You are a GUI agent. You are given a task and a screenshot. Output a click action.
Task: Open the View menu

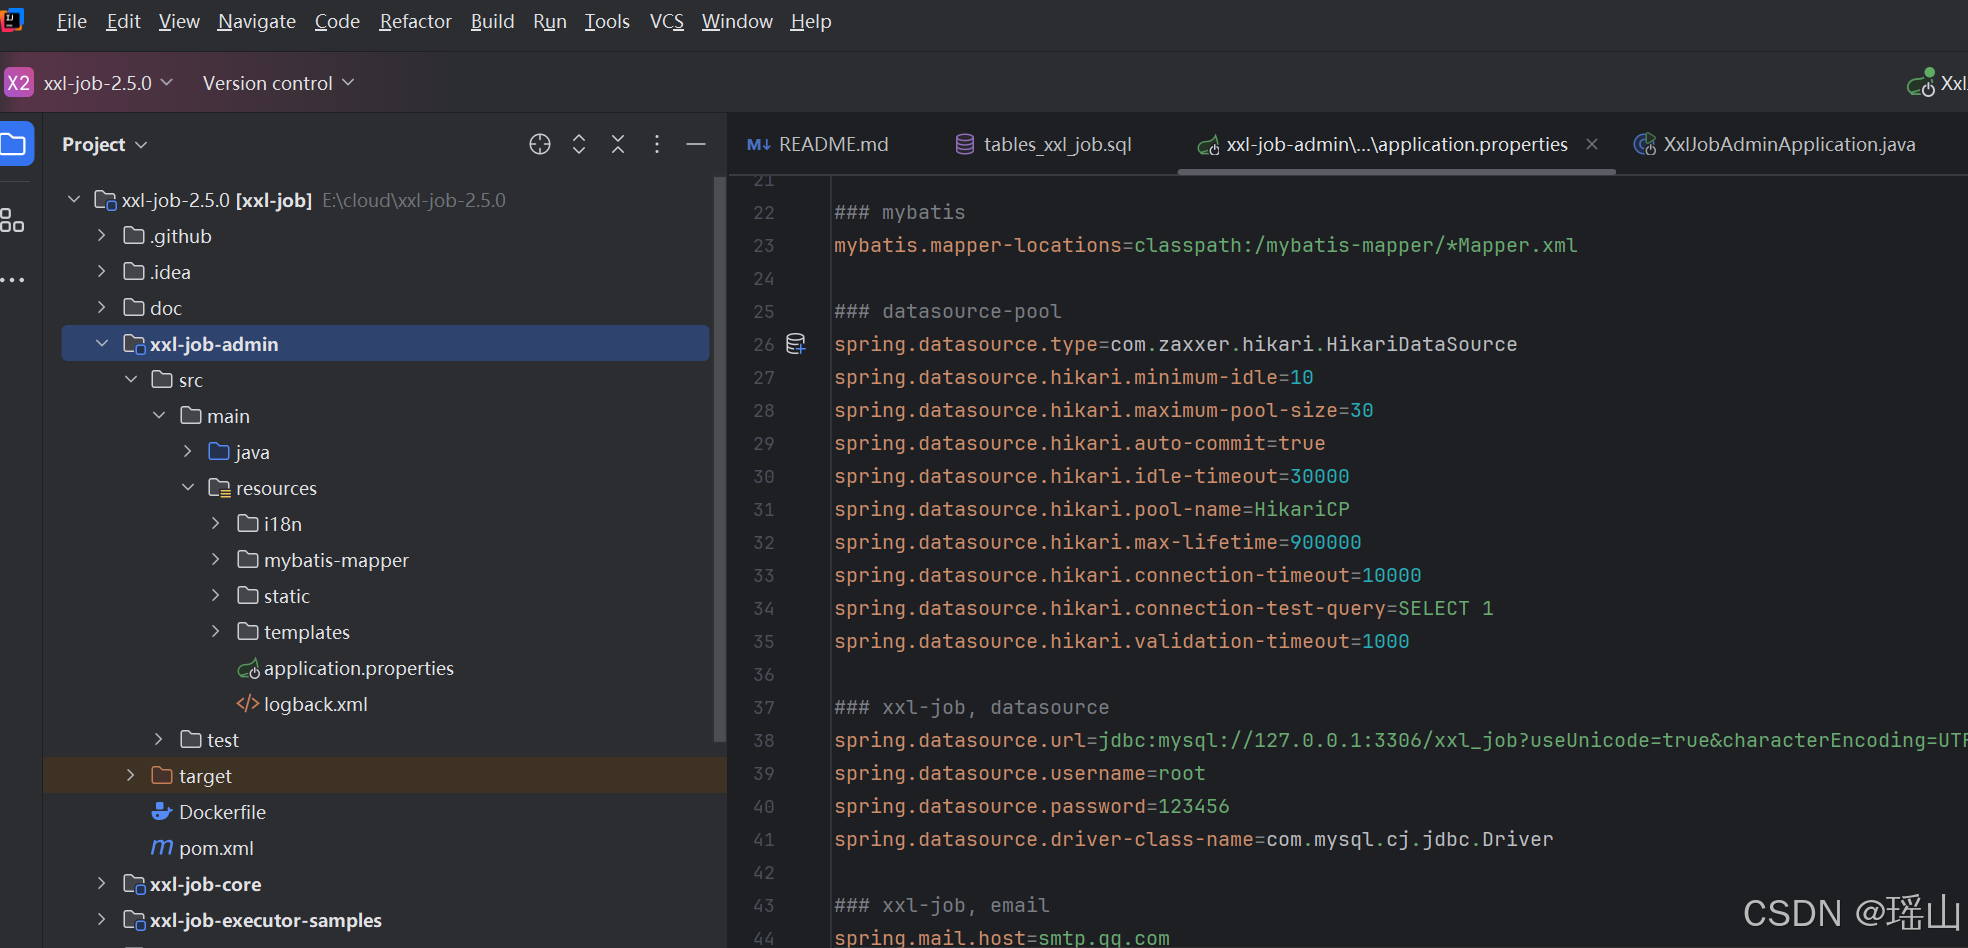point(179,21)
